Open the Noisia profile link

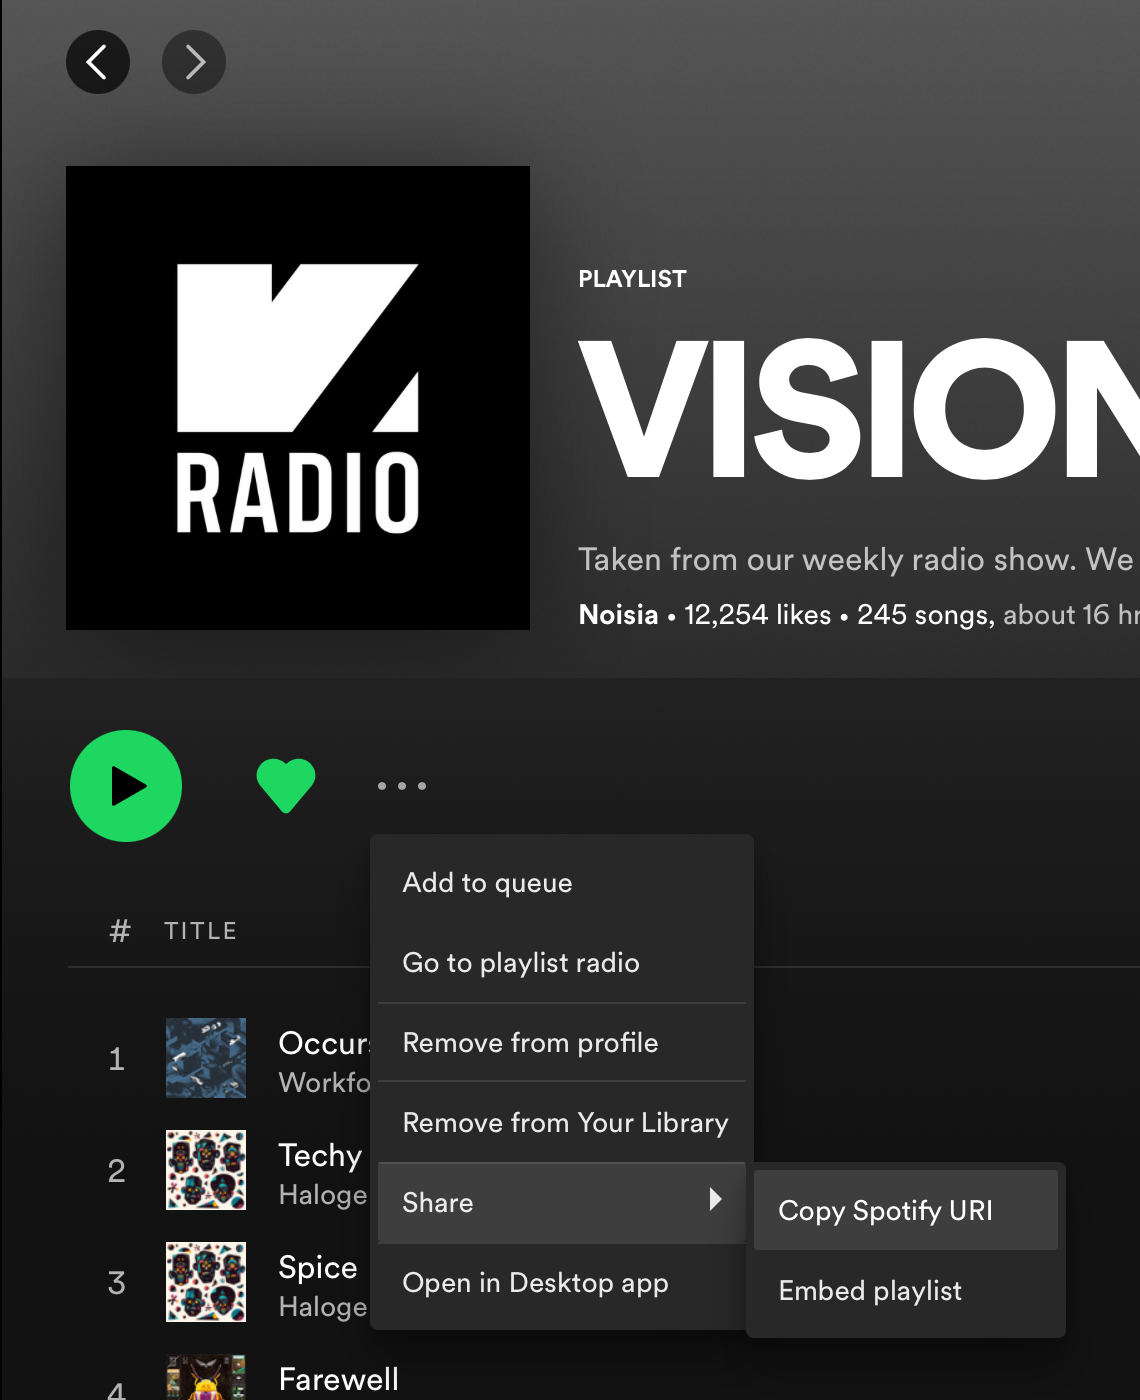[x=618, y=614]
